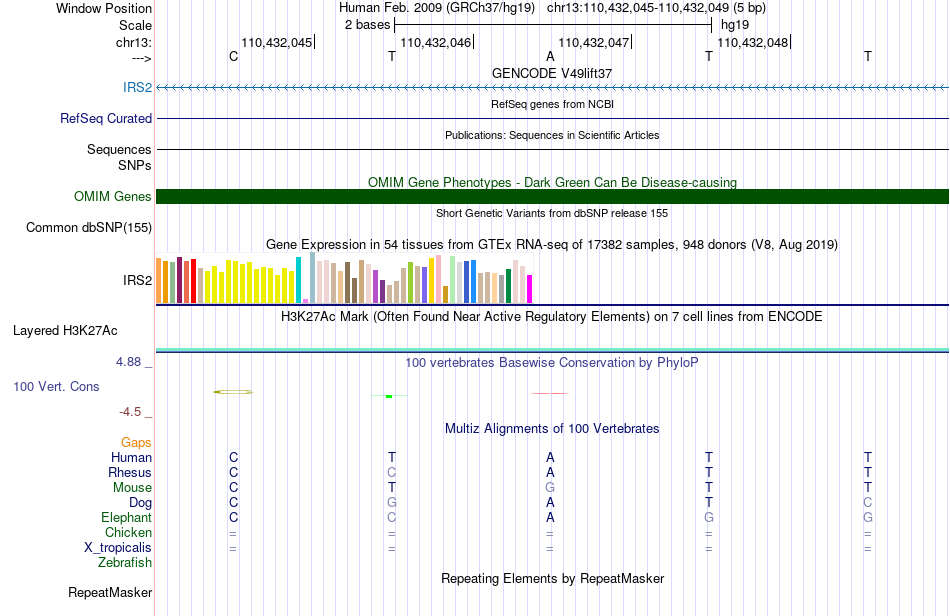Click the Human row A base in alignment

click(x=550, y=457)
